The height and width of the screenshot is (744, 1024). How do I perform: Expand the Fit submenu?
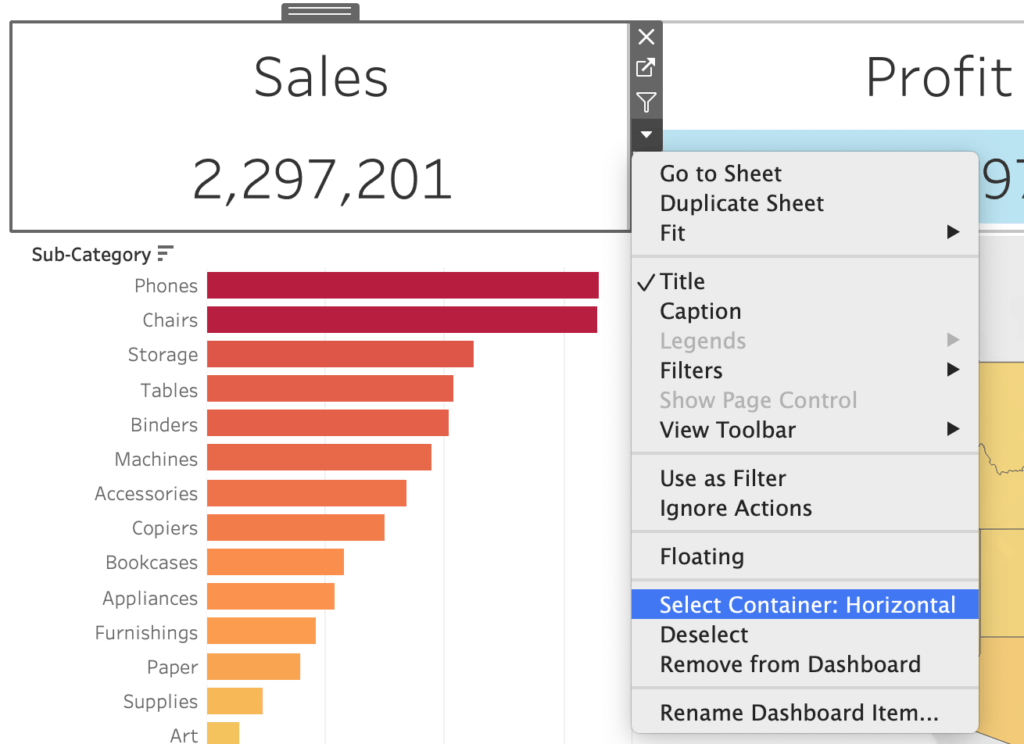point(952,233)
